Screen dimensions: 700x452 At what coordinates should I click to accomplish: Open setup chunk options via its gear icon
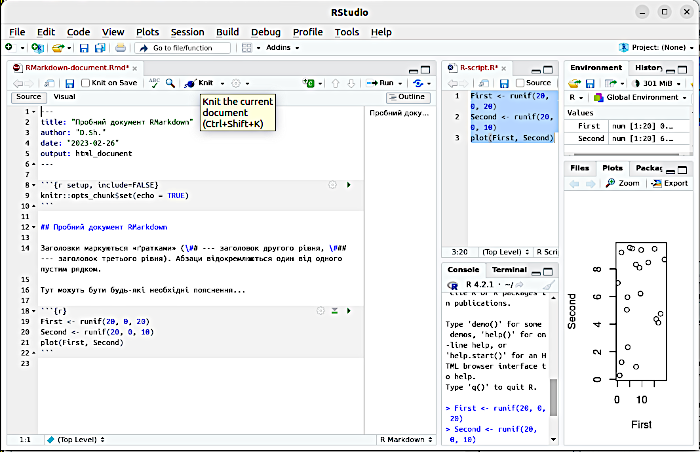click(333, 184)
